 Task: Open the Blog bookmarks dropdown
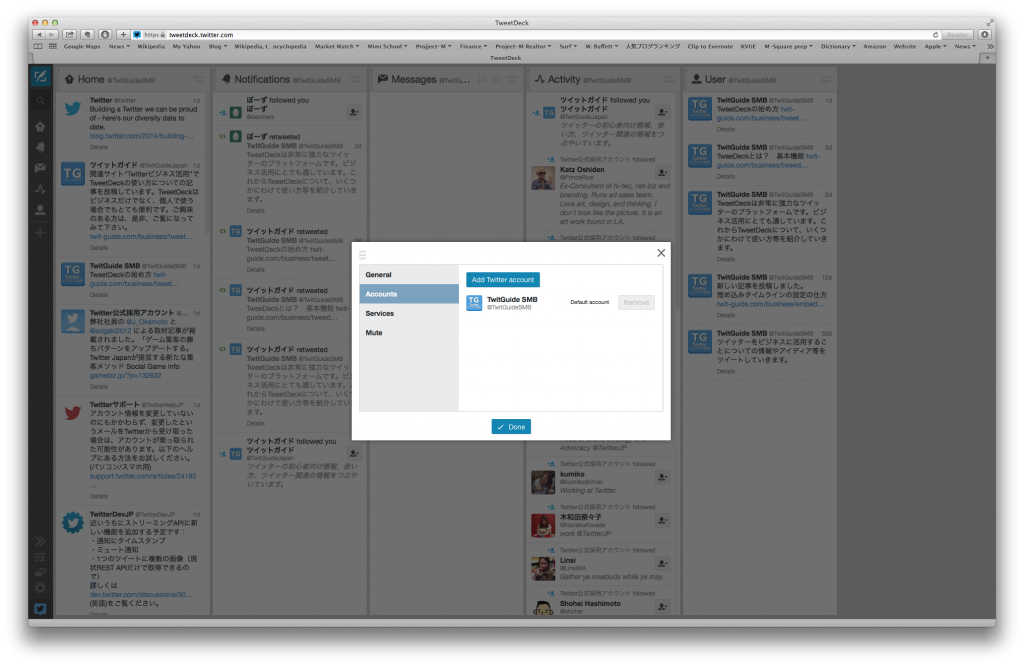(218, 46)
